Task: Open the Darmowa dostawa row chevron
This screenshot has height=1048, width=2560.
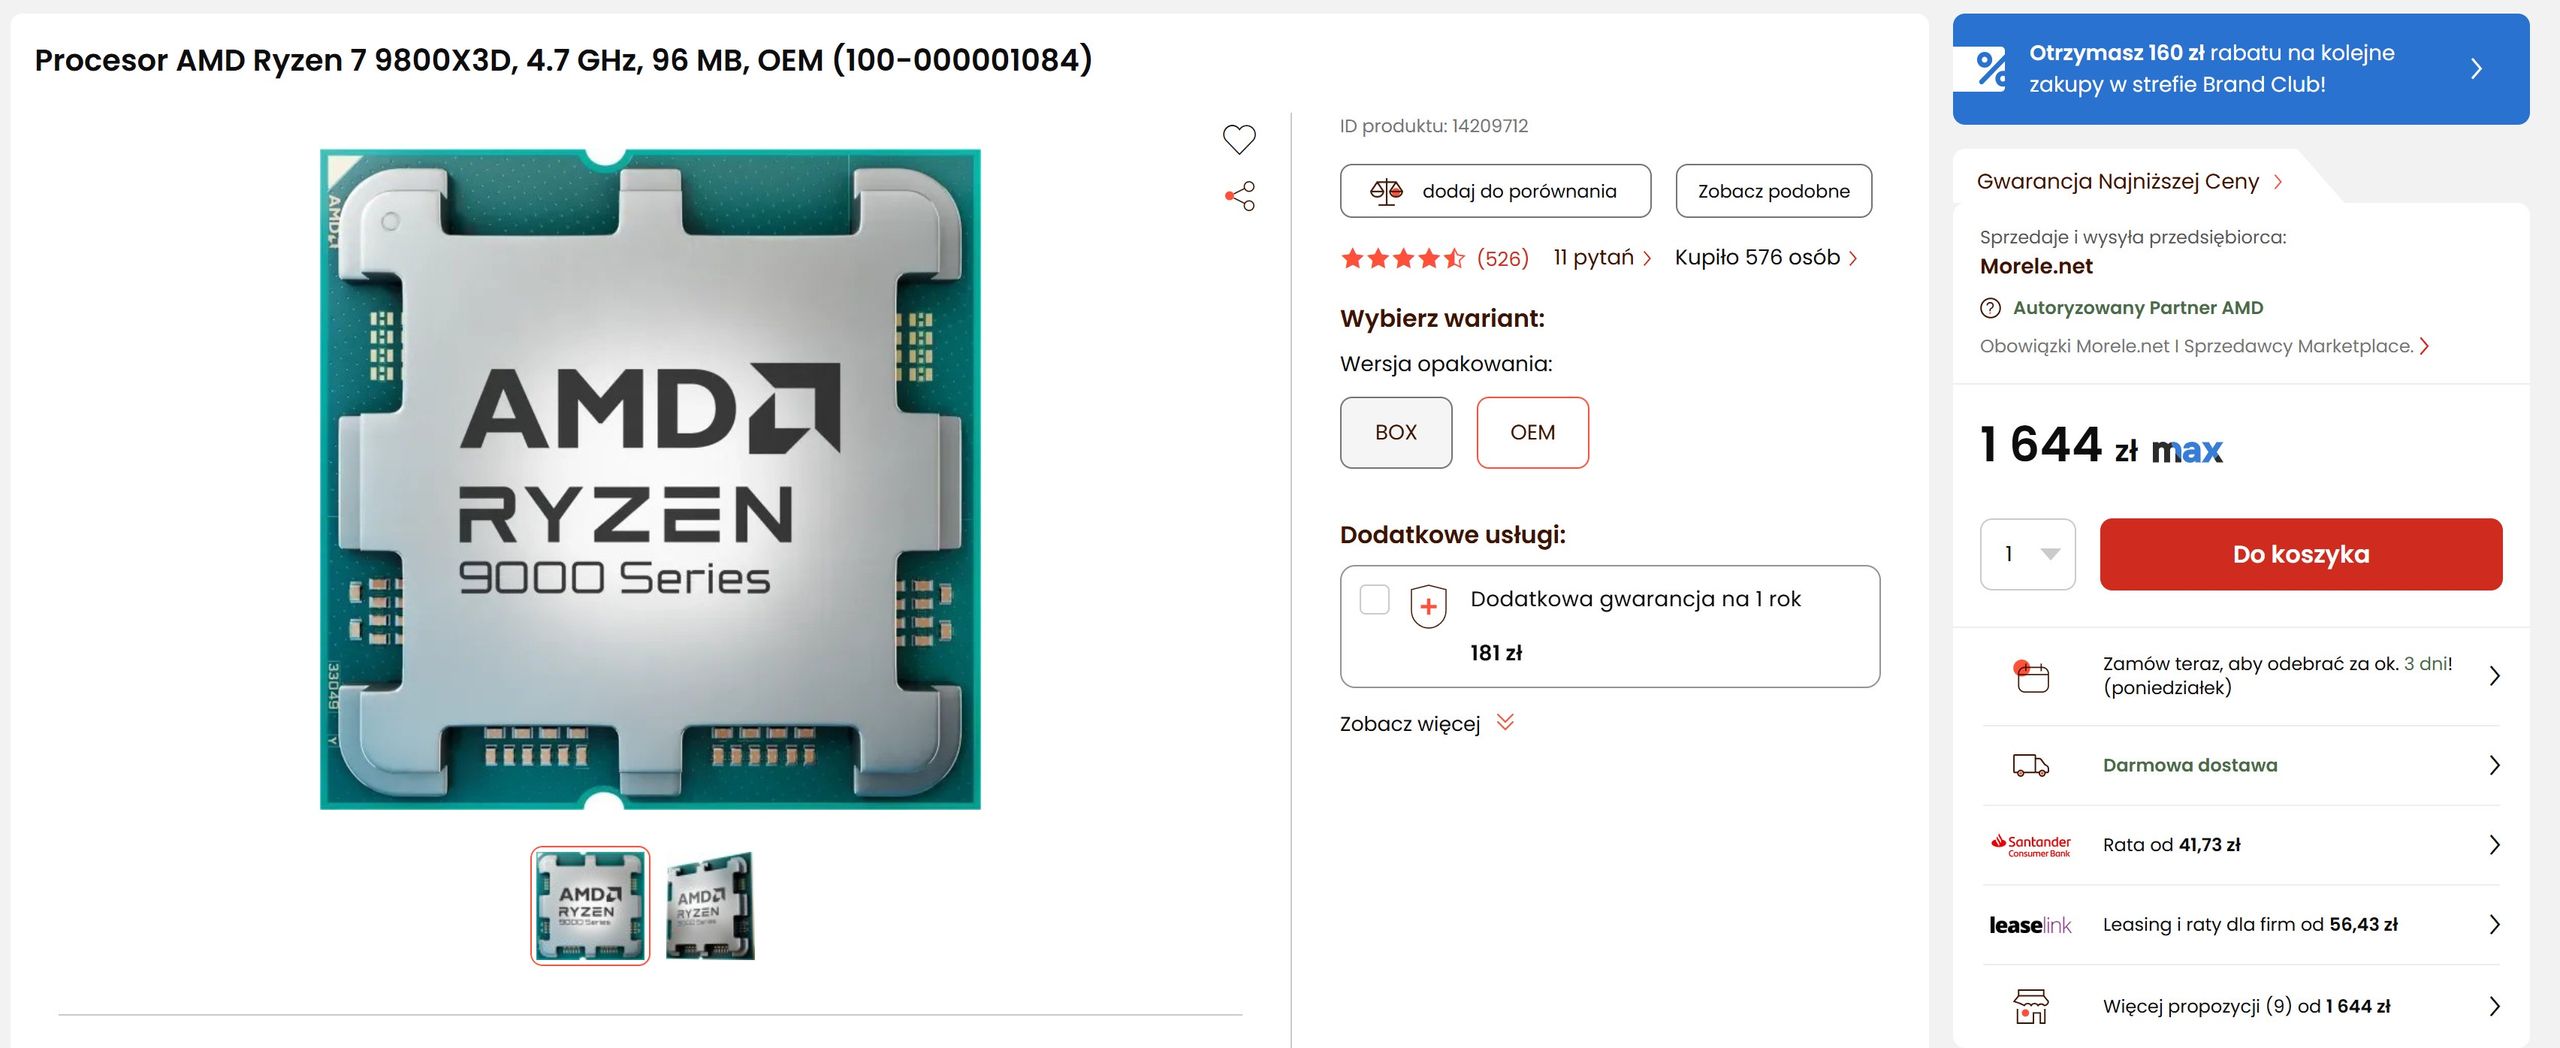Action: 2494,765
